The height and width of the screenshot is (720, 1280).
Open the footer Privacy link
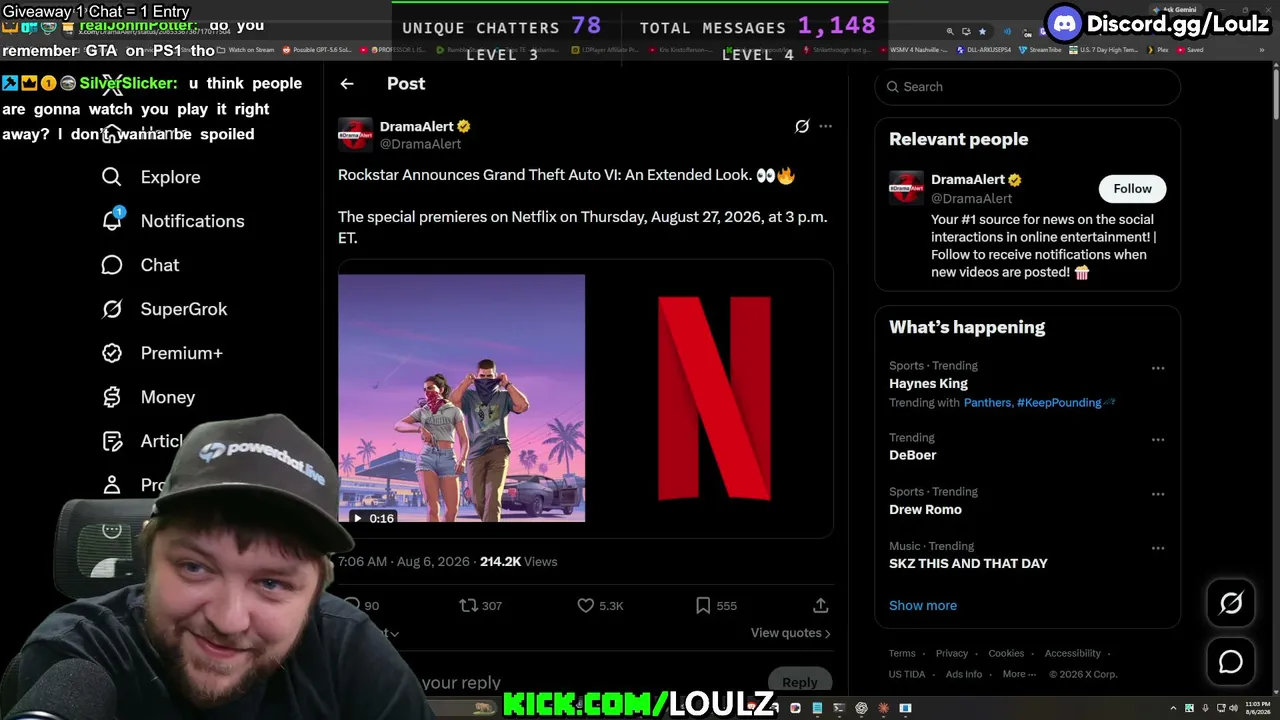952,653
